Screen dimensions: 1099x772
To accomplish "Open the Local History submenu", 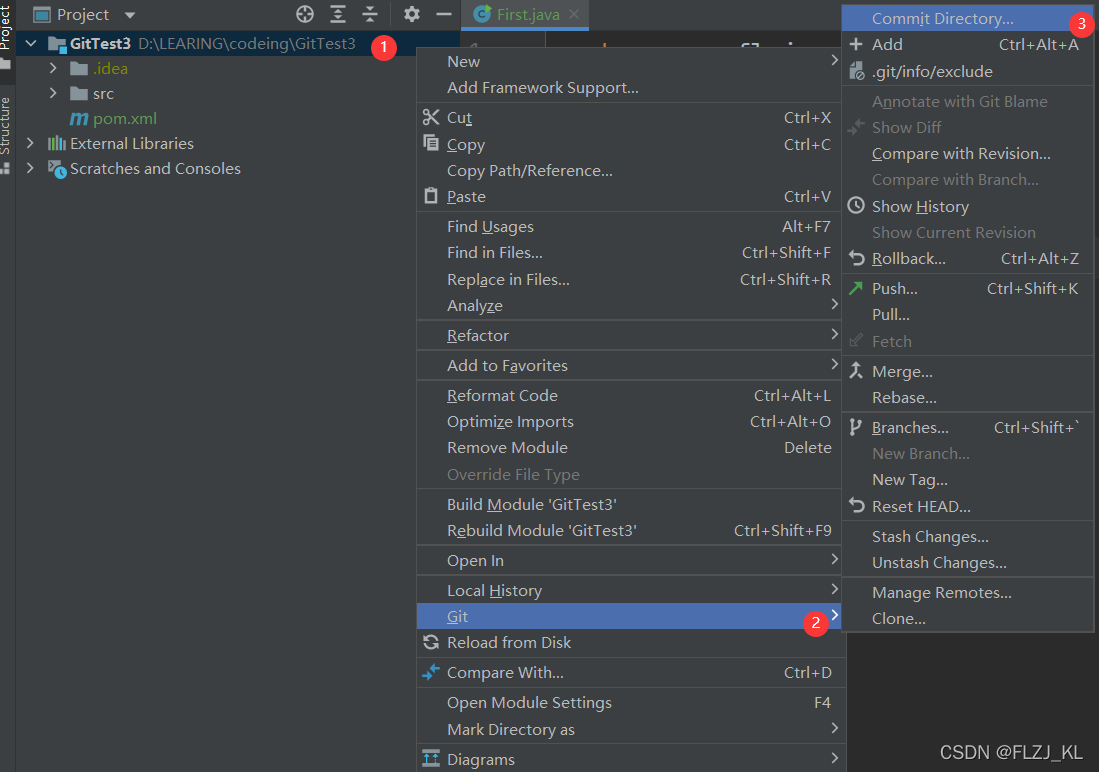I will click(x=629, y=590).
